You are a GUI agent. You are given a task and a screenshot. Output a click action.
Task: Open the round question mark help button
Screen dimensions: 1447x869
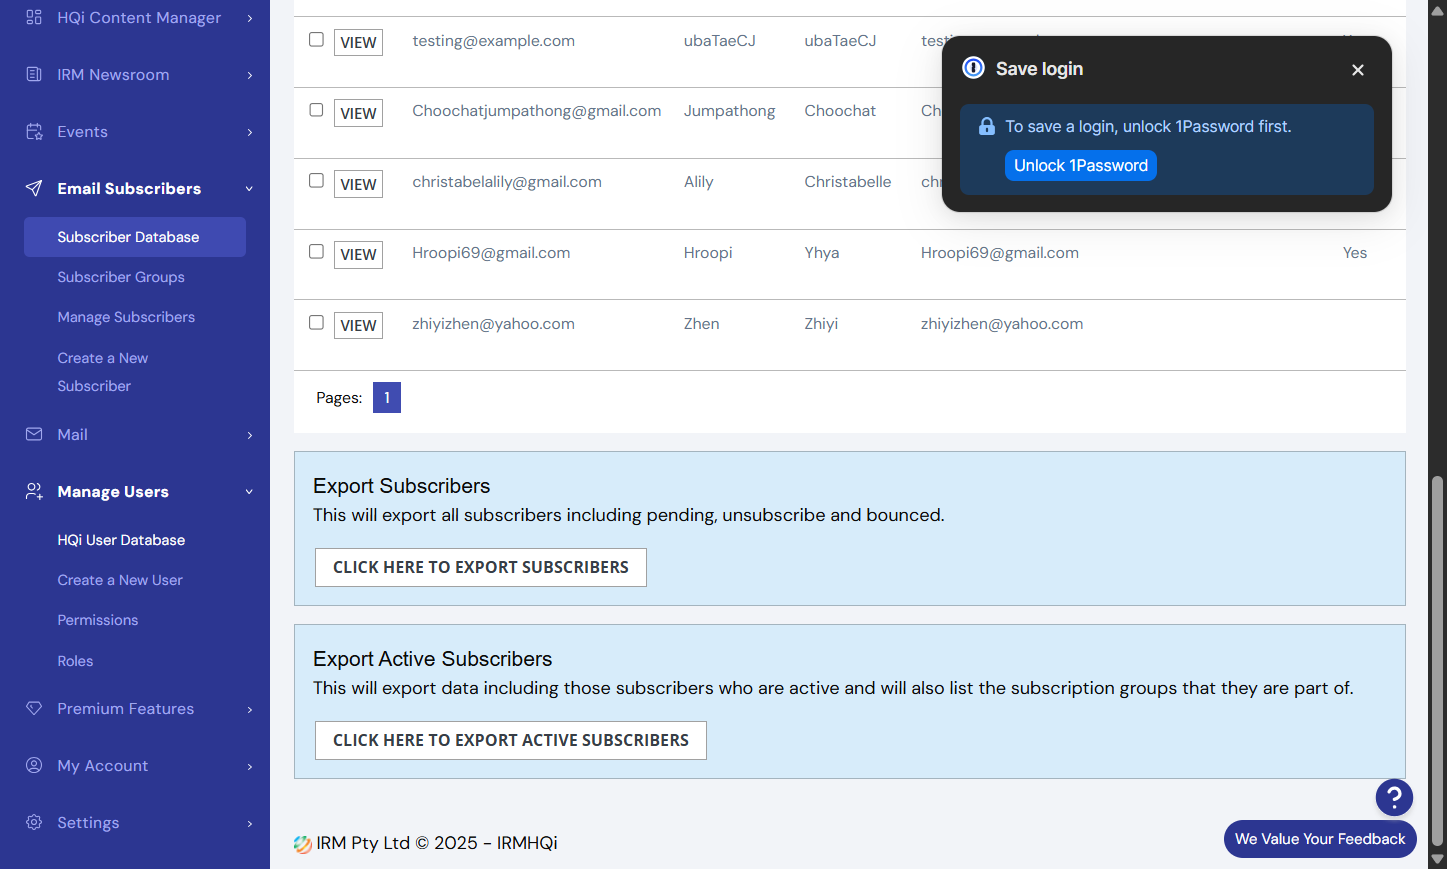(1394, 797)
